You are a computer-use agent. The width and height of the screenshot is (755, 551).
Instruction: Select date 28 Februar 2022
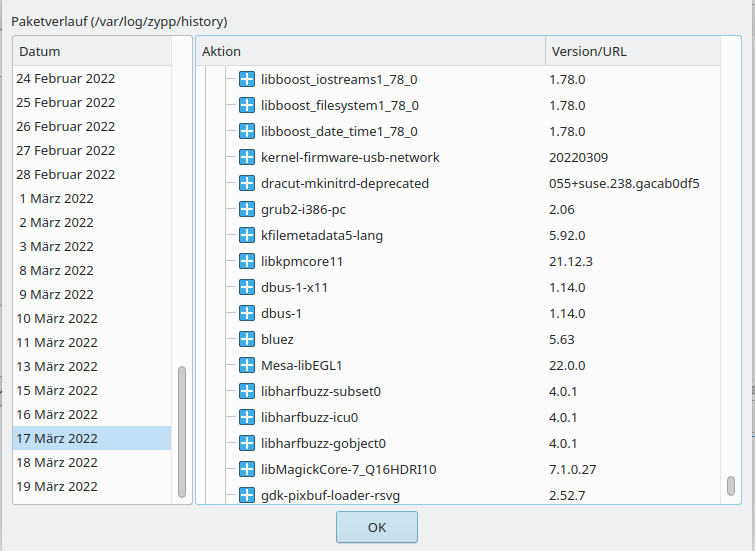[x=92, y=174]
